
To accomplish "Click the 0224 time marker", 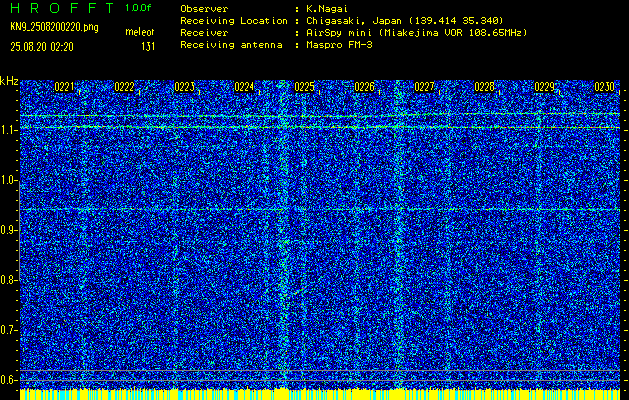I will (244, 87).
